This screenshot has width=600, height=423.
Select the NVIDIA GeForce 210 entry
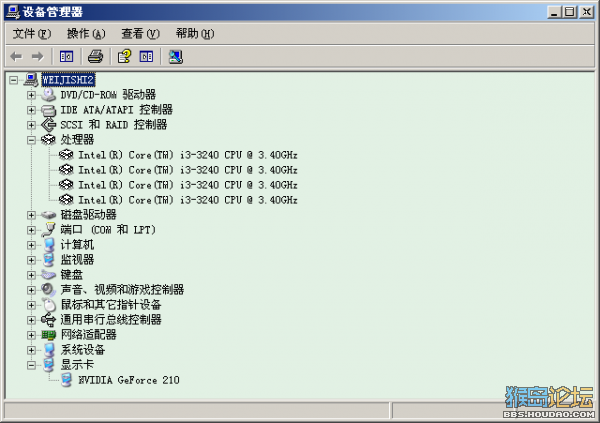[129, 380]
